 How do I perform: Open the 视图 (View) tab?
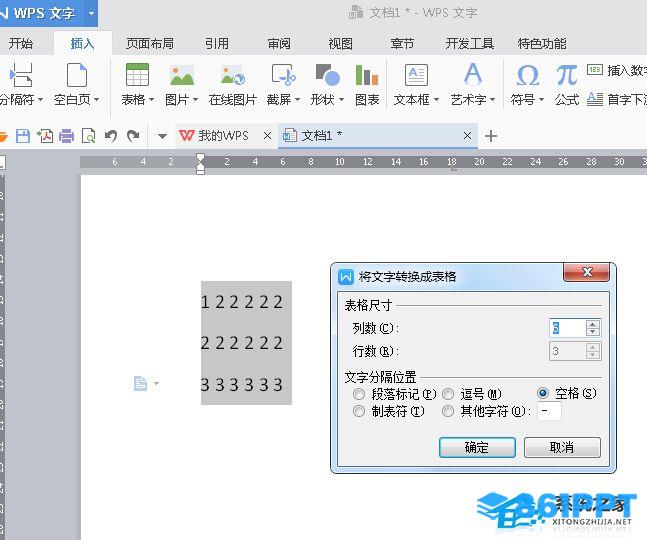pyautogui.click(x=340, y=43)
